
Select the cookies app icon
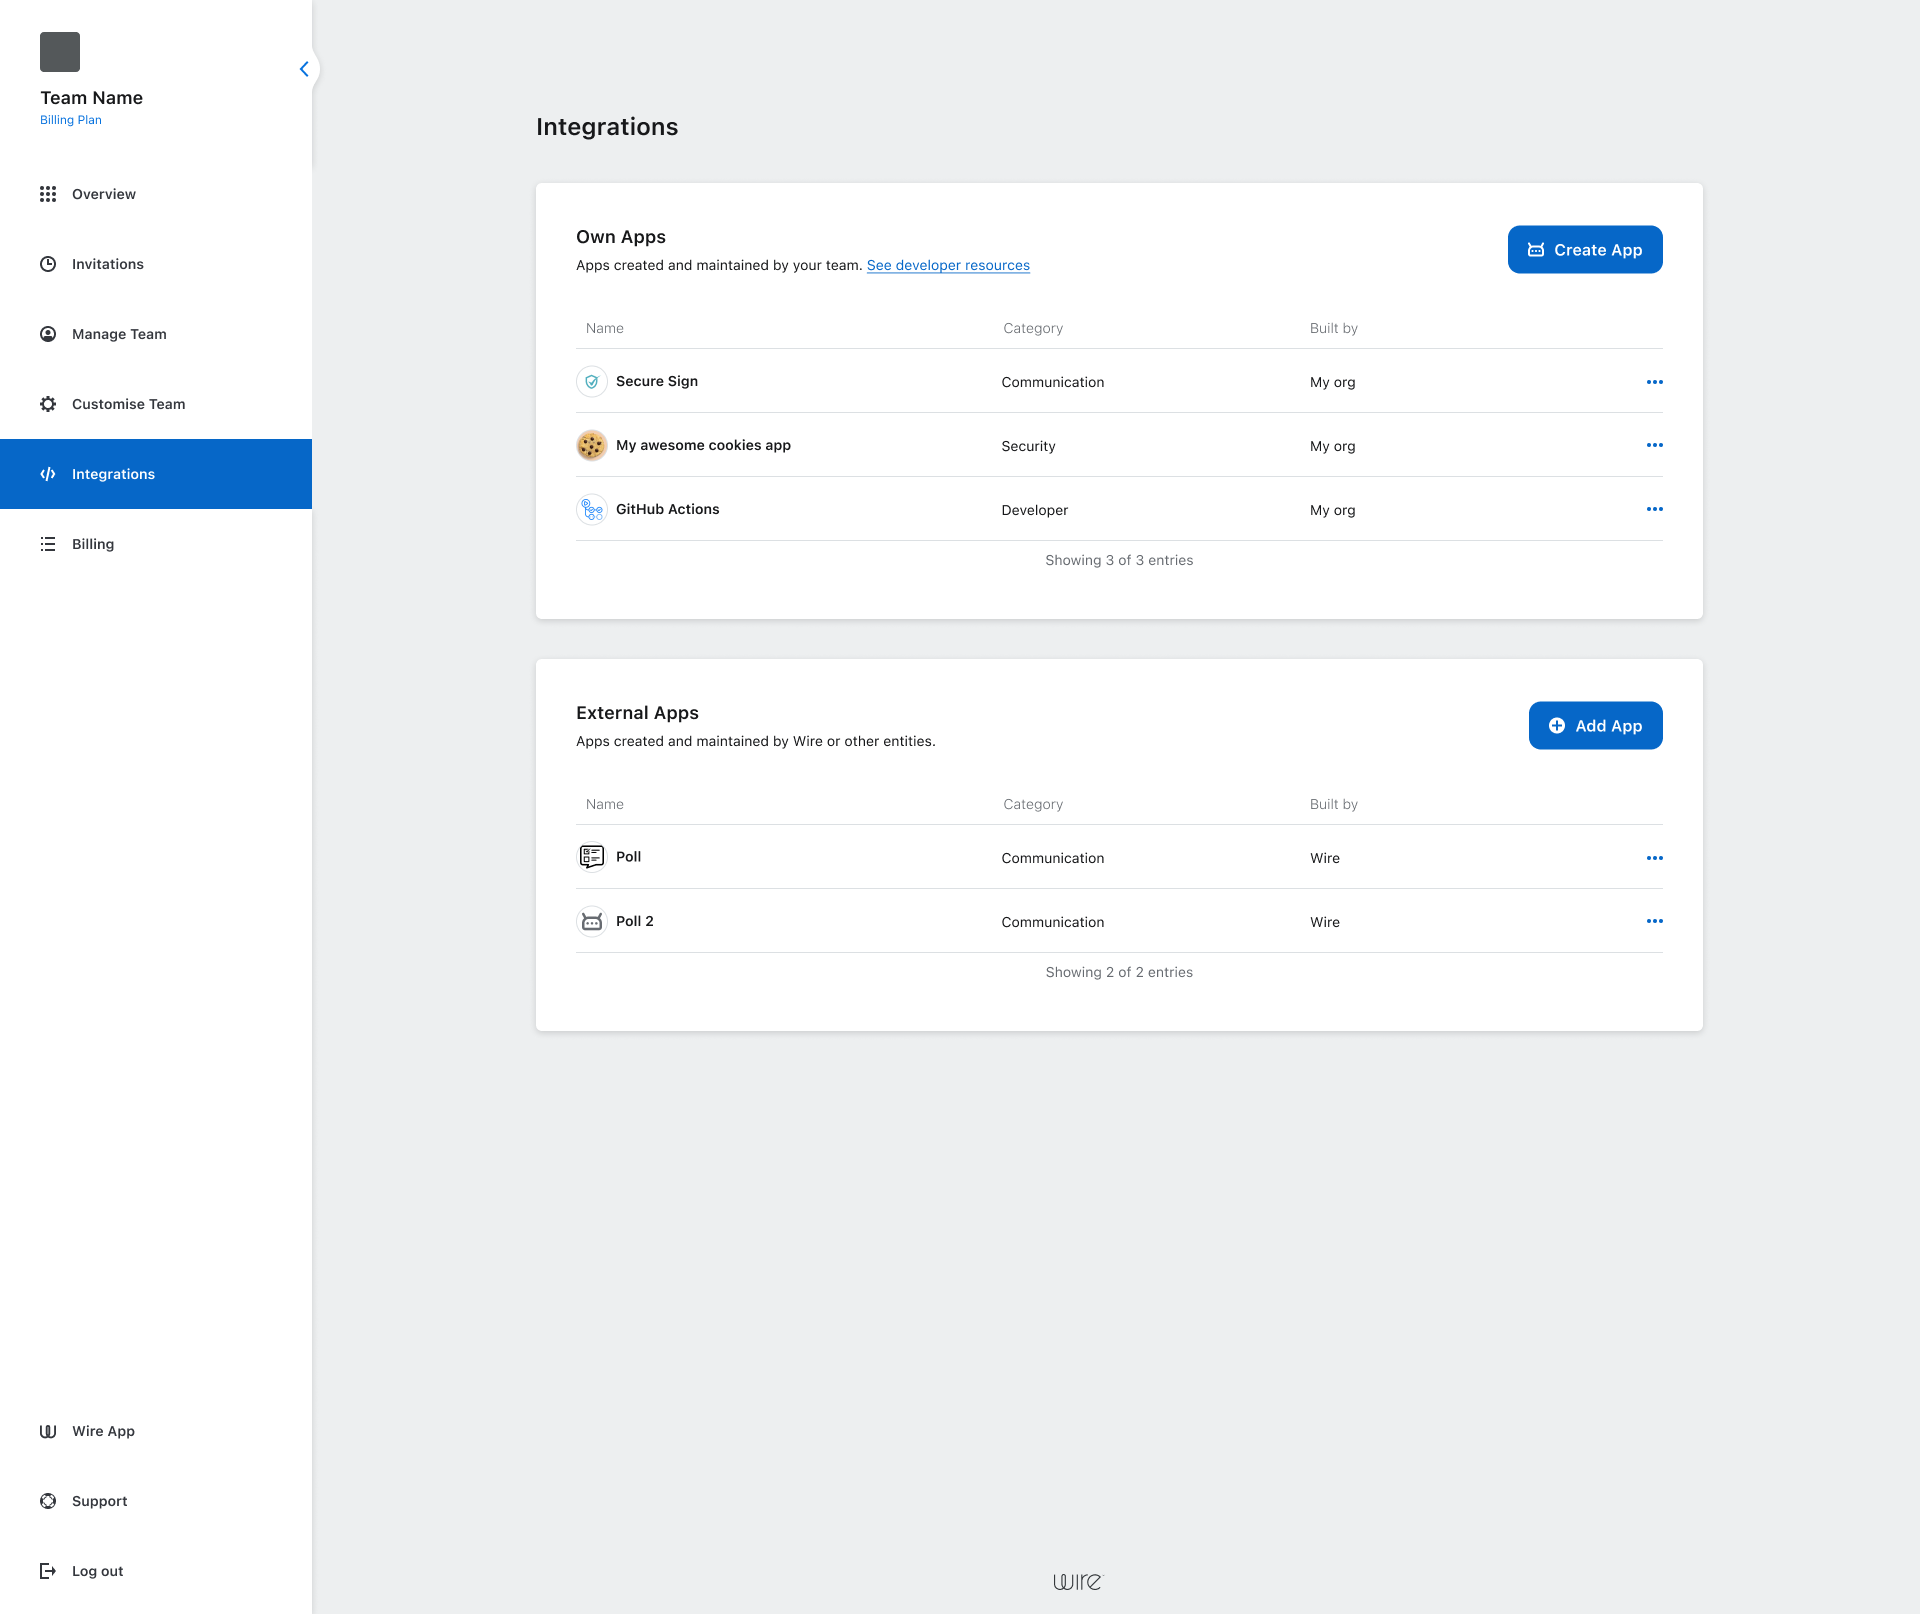coord(591,445)
